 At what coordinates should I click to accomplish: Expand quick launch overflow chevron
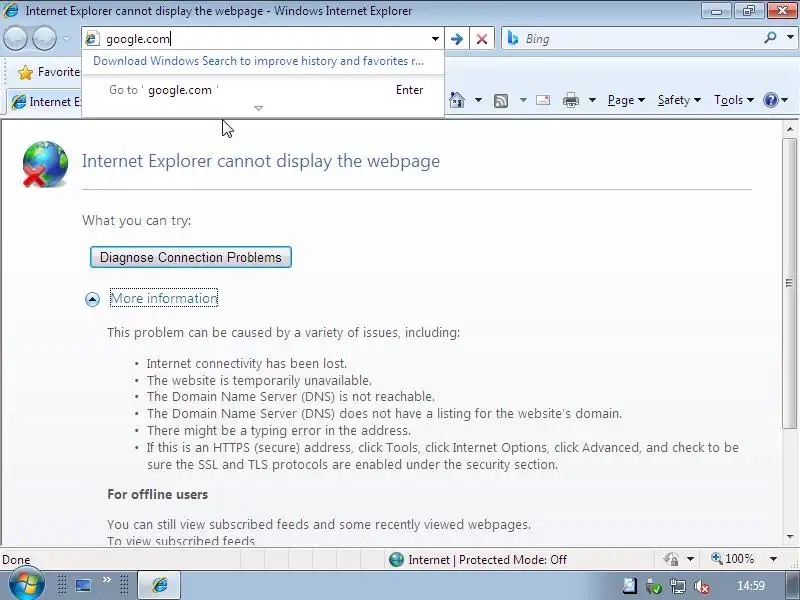107,580
